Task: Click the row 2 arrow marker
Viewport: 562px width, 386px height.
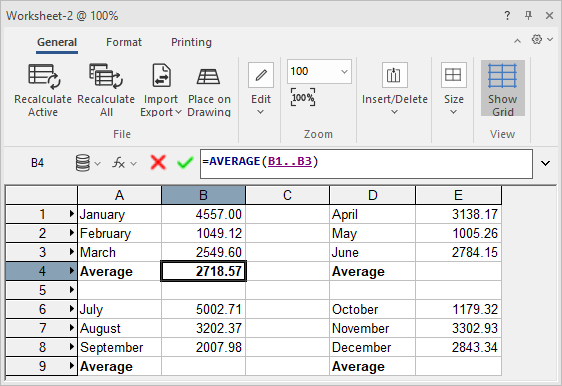Action: (x=72, y=233)
